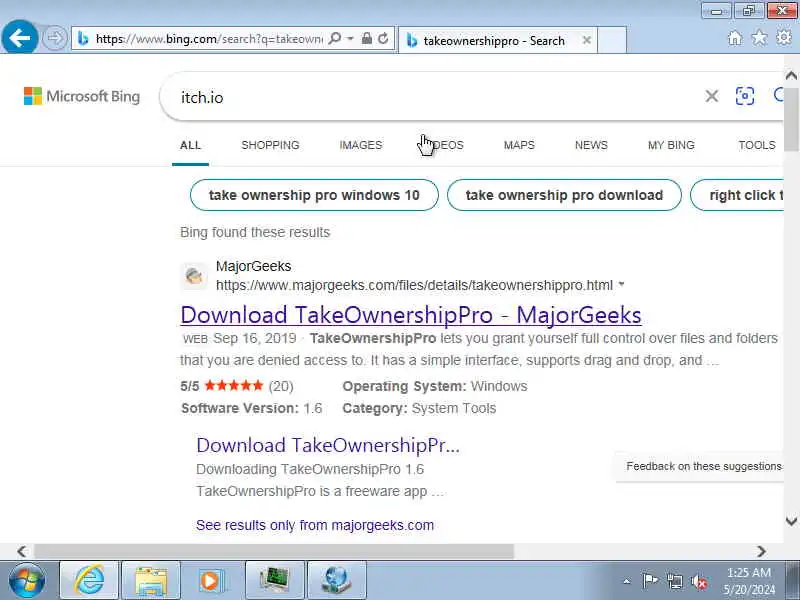This screenshot has width=800, height=600.
Task: Open the majorgeeks.com takeownershippro.html URL
Action: tap(414, 285)
